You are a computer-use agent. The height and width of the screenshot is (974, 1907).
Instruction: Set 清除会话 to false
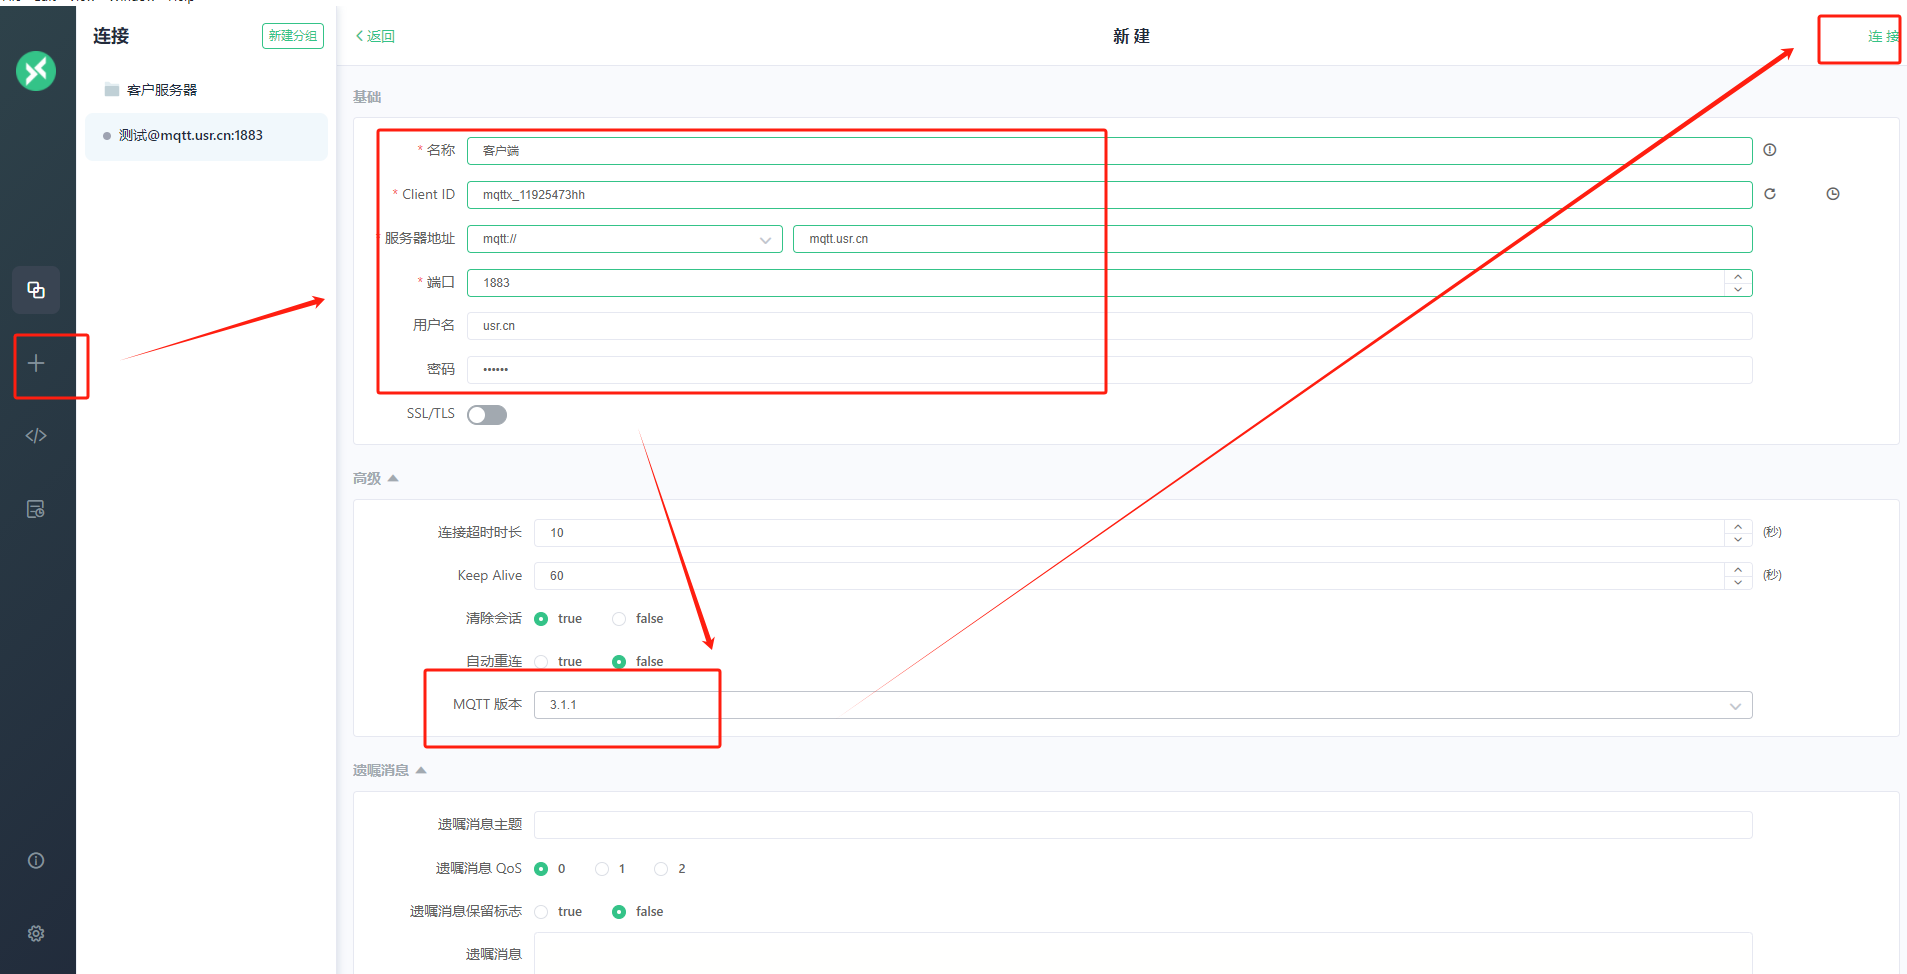click(x=620, y=619)
